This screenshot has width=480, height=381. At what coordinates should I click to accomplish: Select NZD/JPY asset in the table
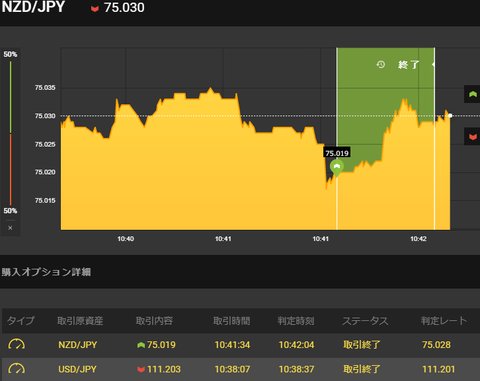(78, 345)
